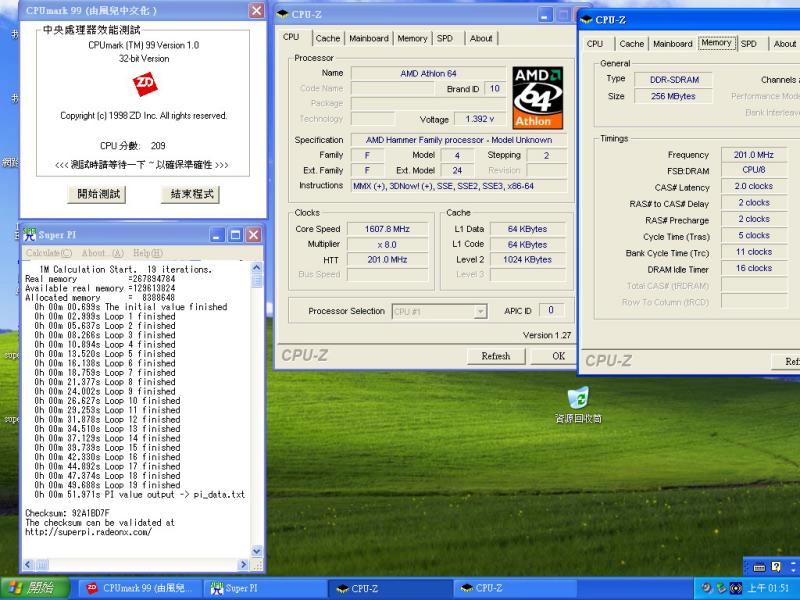Click the left CPU-Z window's title bar icon
This screenshot has height=600, width=800.
tap(283, 14)
